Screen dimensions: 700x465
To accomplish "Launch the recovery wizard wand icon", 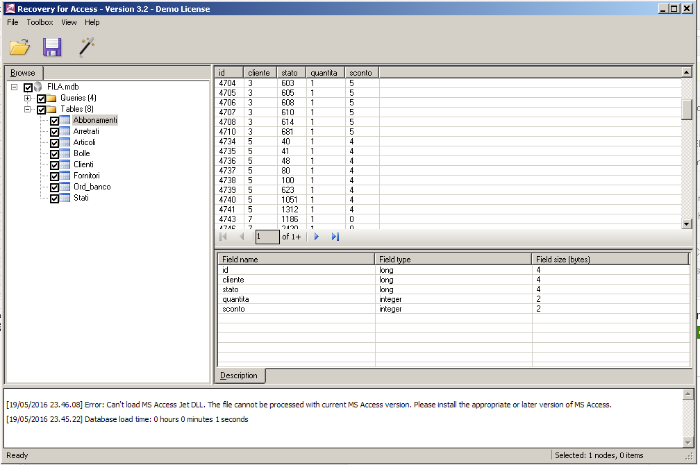I will tap(87, 47).
